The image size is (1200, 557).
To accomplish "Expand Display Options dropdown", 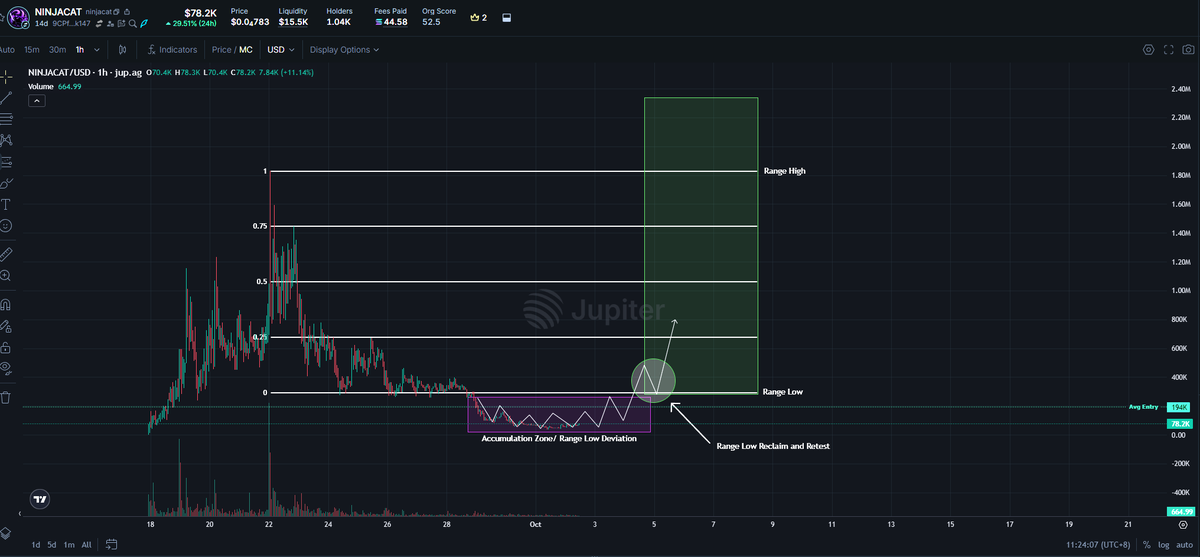I will pyautogui.click(x=344, y=49).
